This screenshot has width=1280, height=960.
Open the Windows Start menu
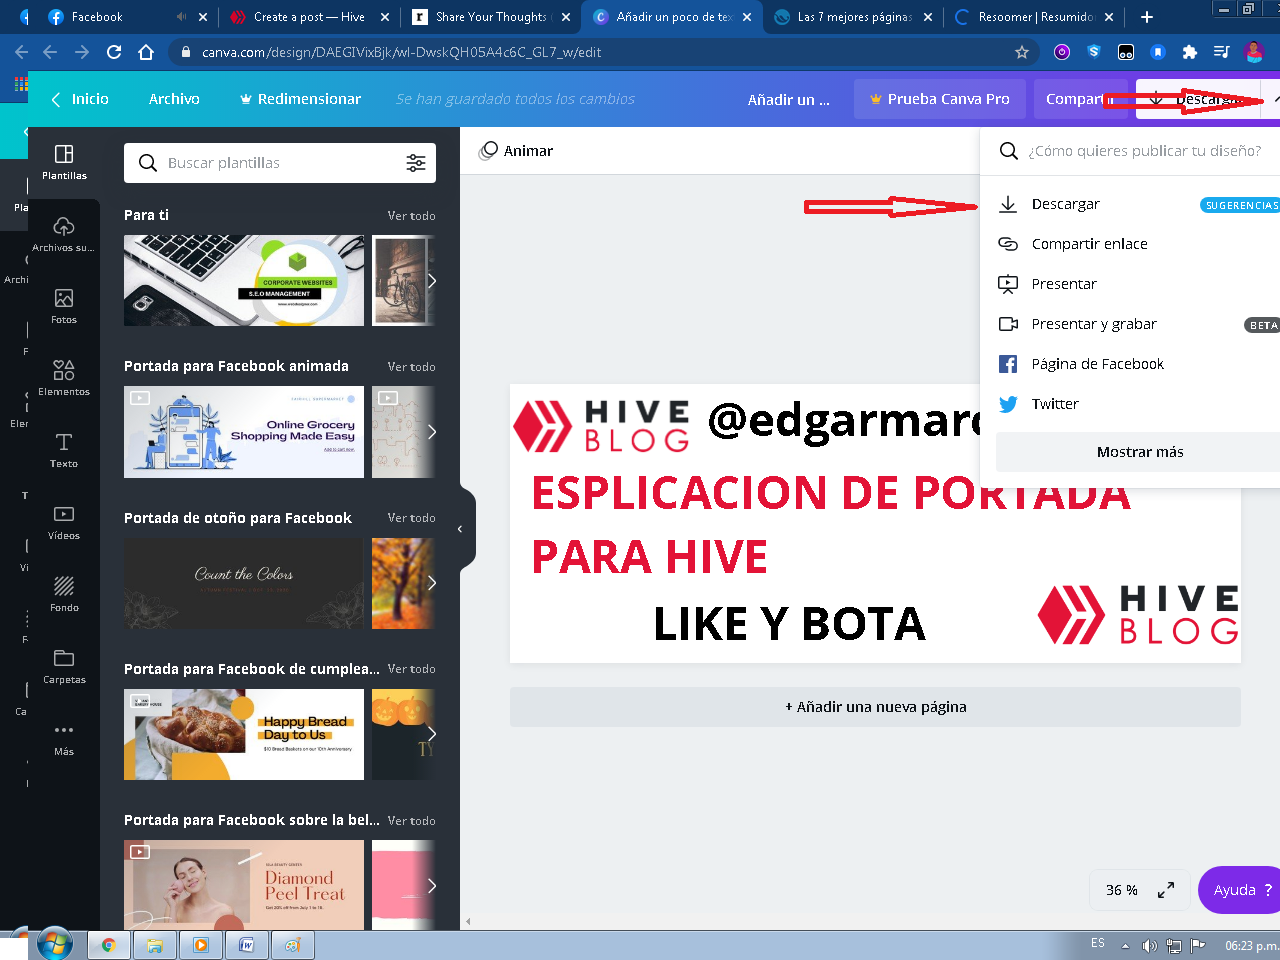pos(54,944)
